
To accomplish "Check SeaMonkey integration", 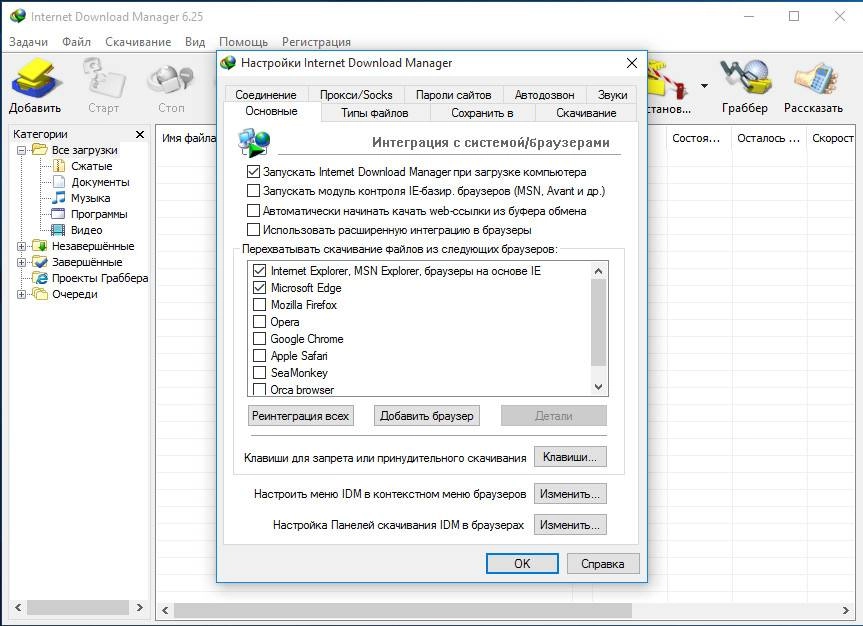I will click(259, 373).
